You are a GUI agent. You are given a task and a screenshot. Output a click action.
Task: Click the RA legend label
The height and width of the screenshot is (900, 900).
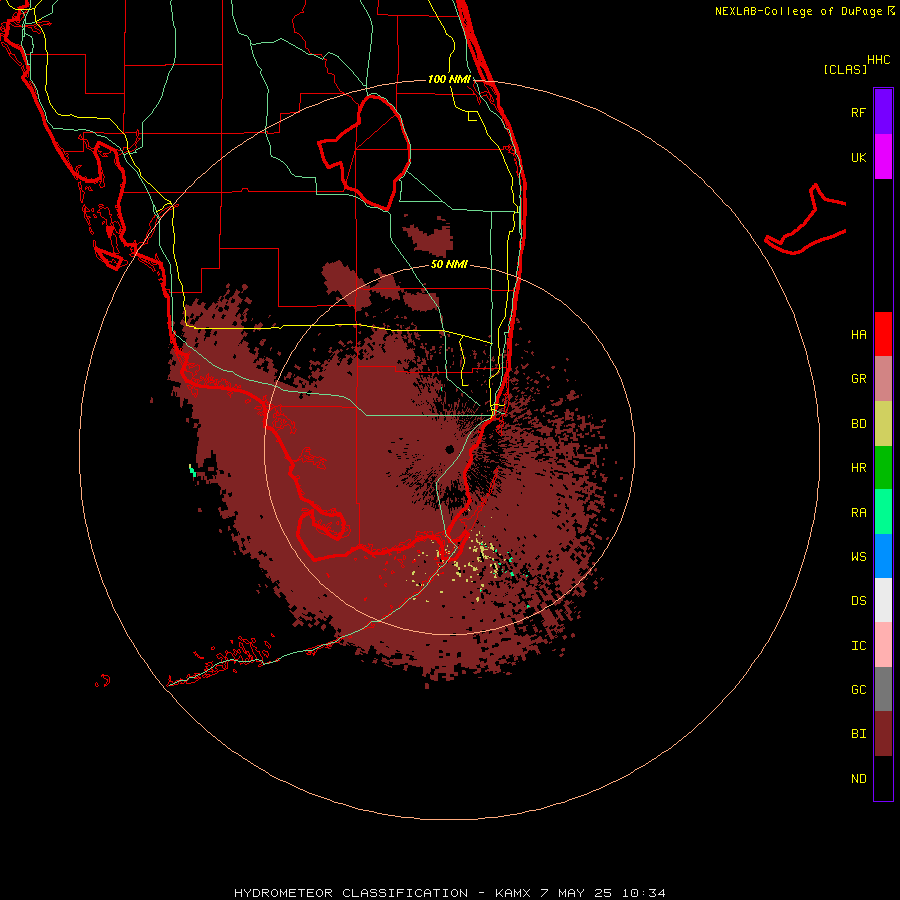[x=858, y=513]
